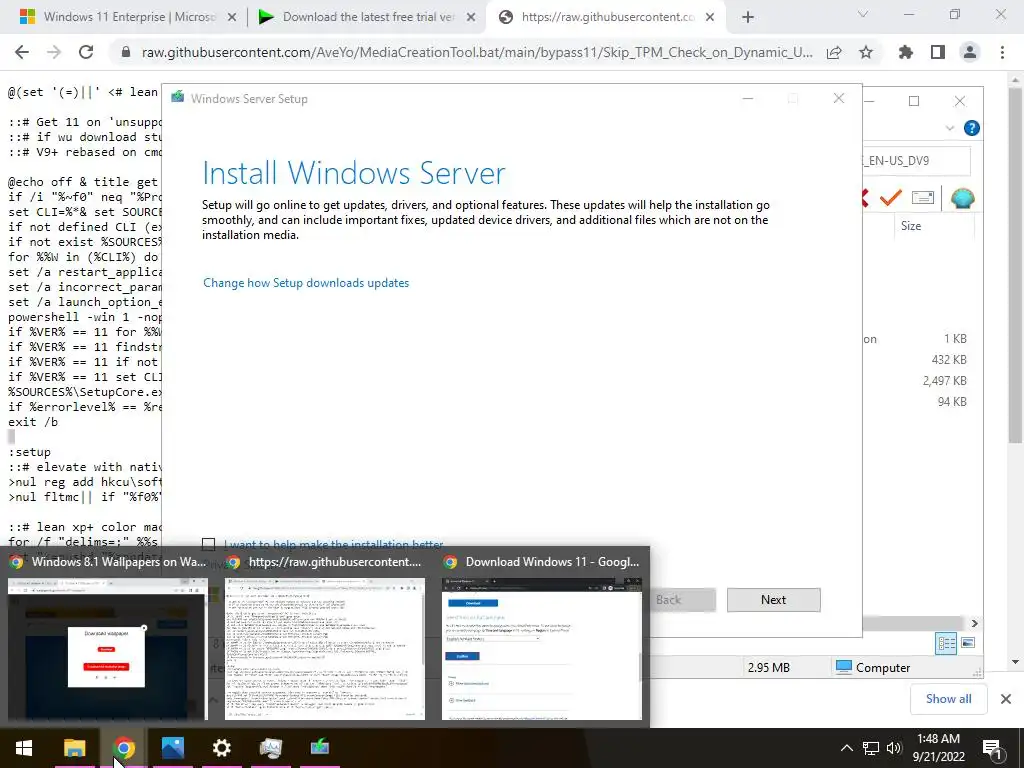Image resolution: width=1024 pixels, height=768 pixels.
Task: Open File Explorer from taskbar
Action: [x=74, y=748]
